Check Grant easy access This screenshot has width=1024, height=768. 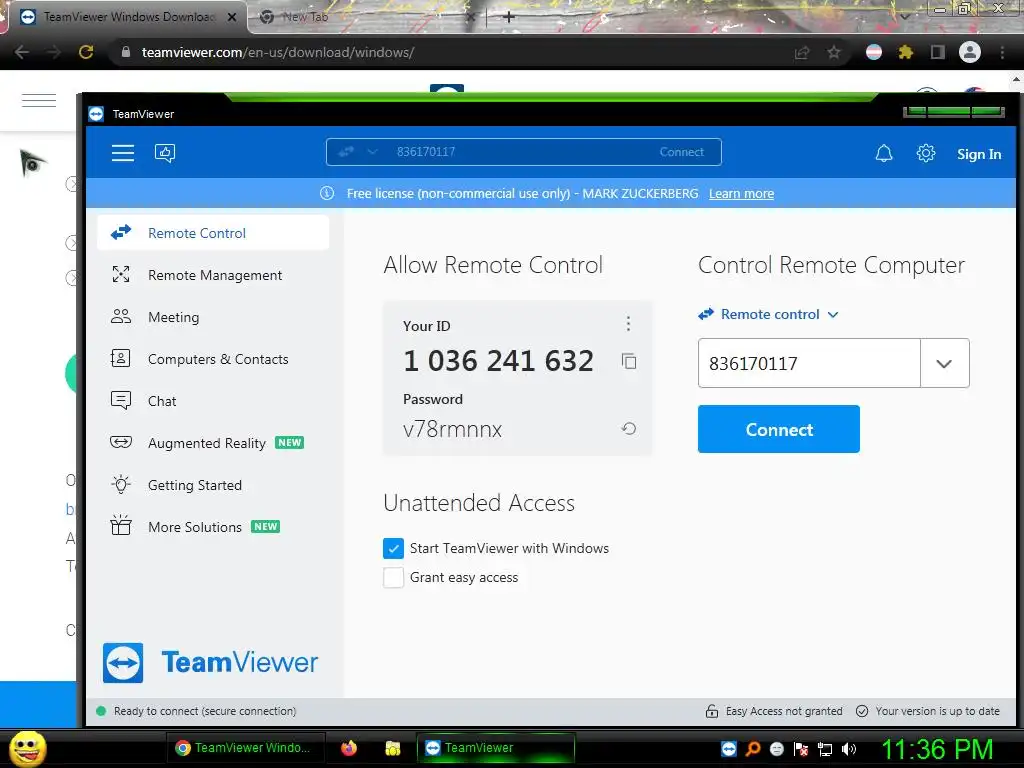pos(393,577)
